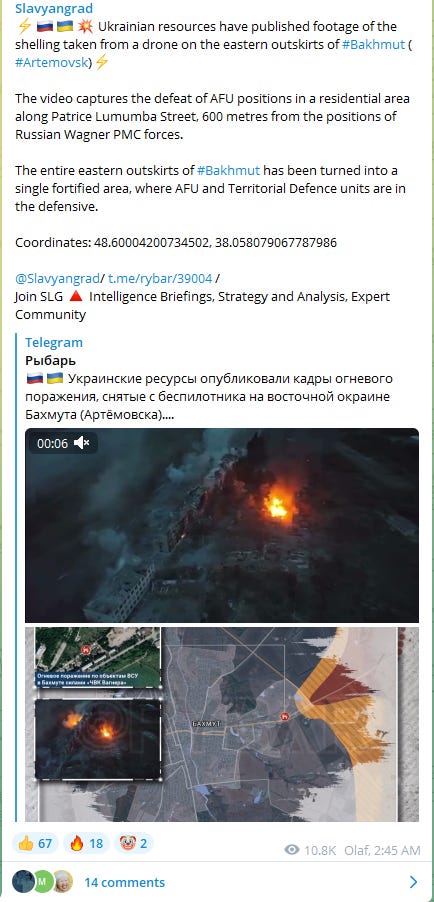
Task: Add a fire reaction (18)
Action: pyautogui.click(x=86, y=844)
